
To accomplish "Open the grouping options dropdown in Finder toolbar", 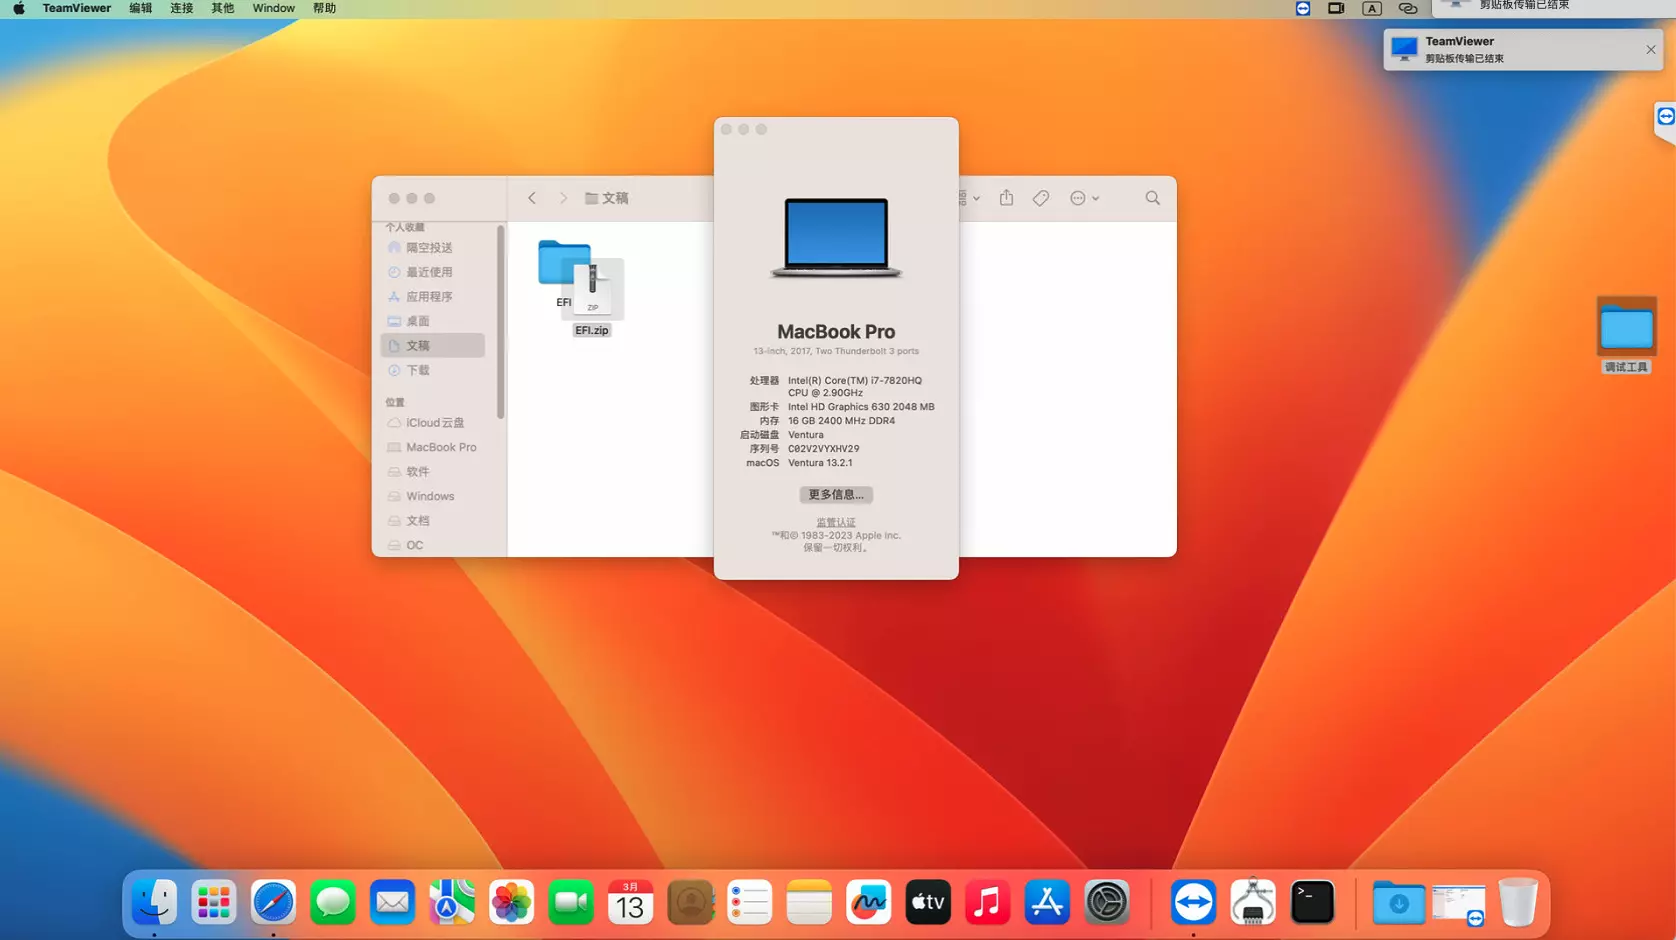I will (966, 198).
